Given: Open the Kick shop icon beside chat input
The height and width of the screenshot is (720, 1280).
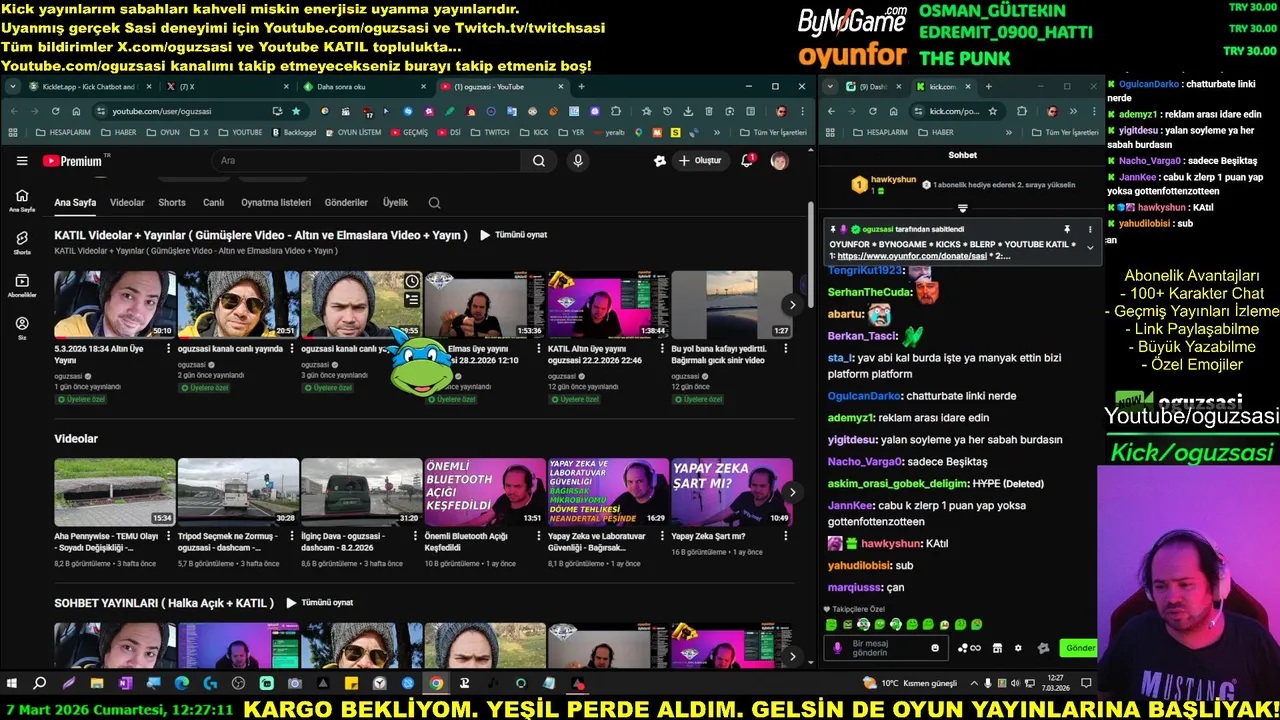Looking at the screenshot, I should (997, 648).
